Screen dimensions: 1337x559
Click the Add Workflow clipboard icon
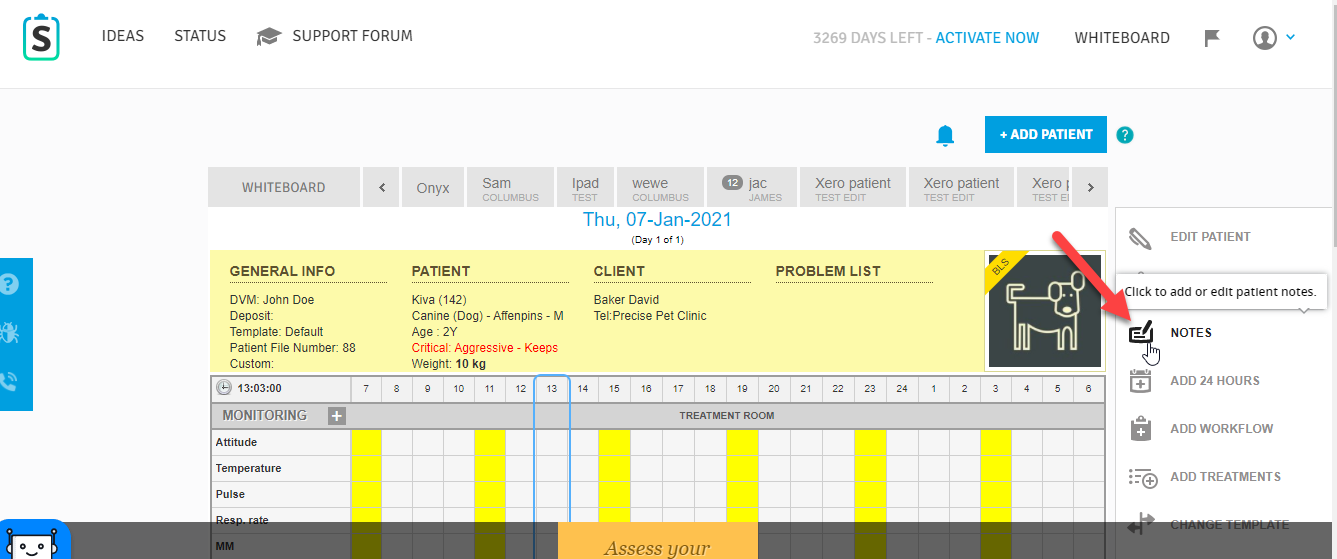coord(1141,429)
